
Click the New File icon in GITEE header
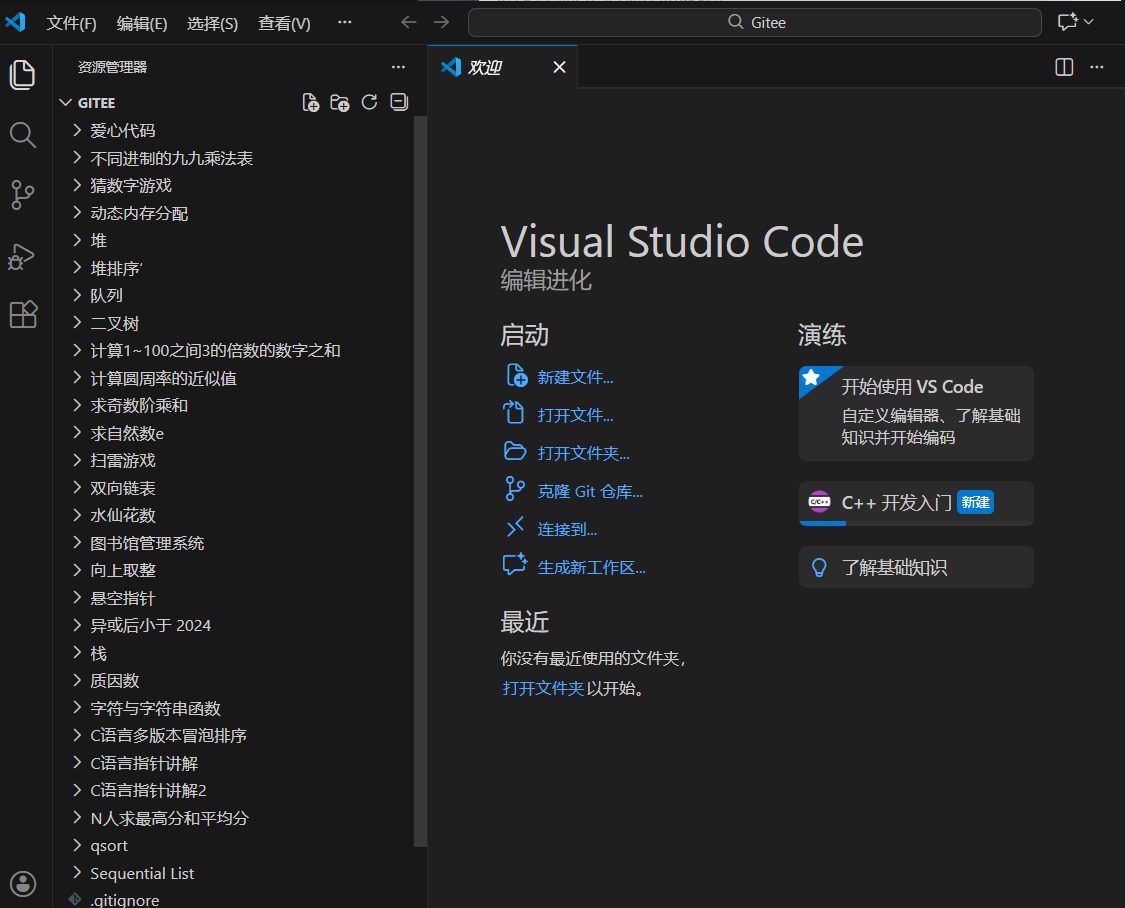pos(311,103)
